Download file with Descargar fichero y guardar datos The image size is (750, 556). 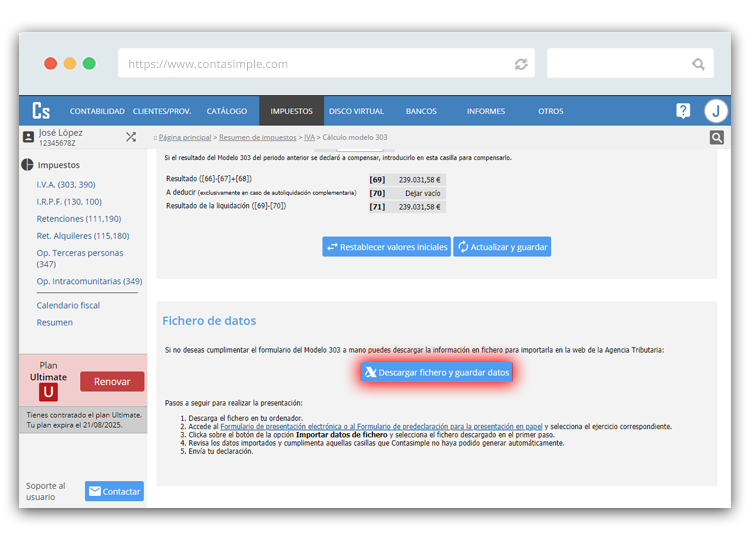[x=437, y=372]
